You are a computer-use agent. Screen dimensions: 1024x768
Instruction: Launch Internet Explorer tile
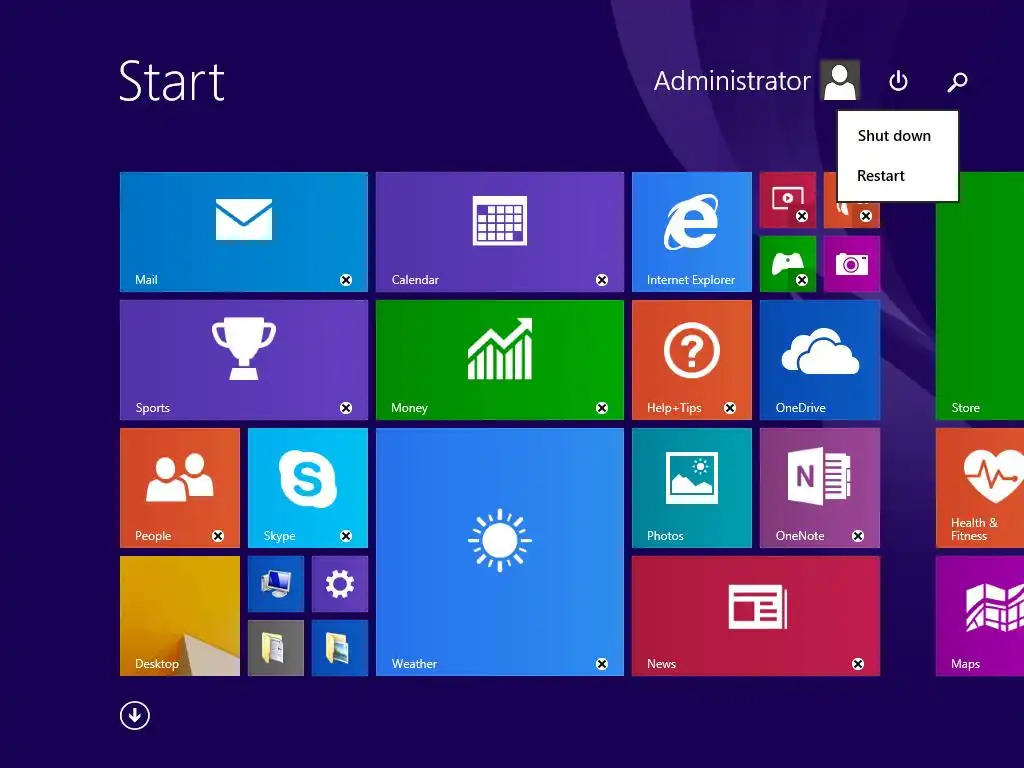692,232
